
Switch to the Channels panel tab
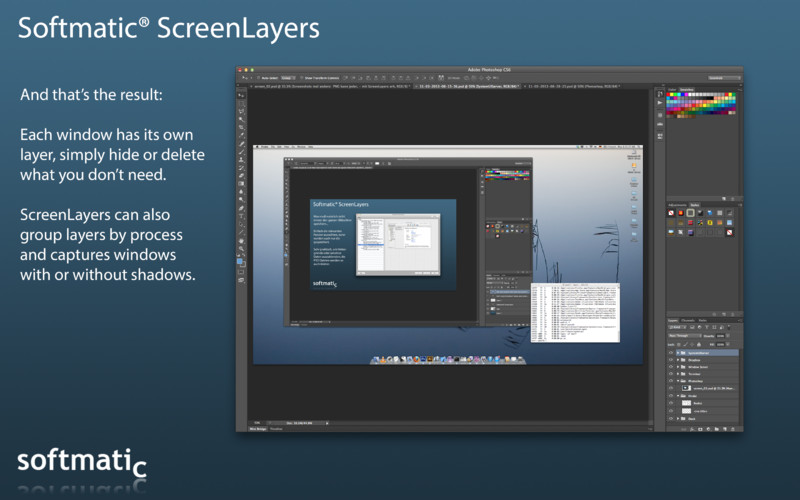point(688,320)
